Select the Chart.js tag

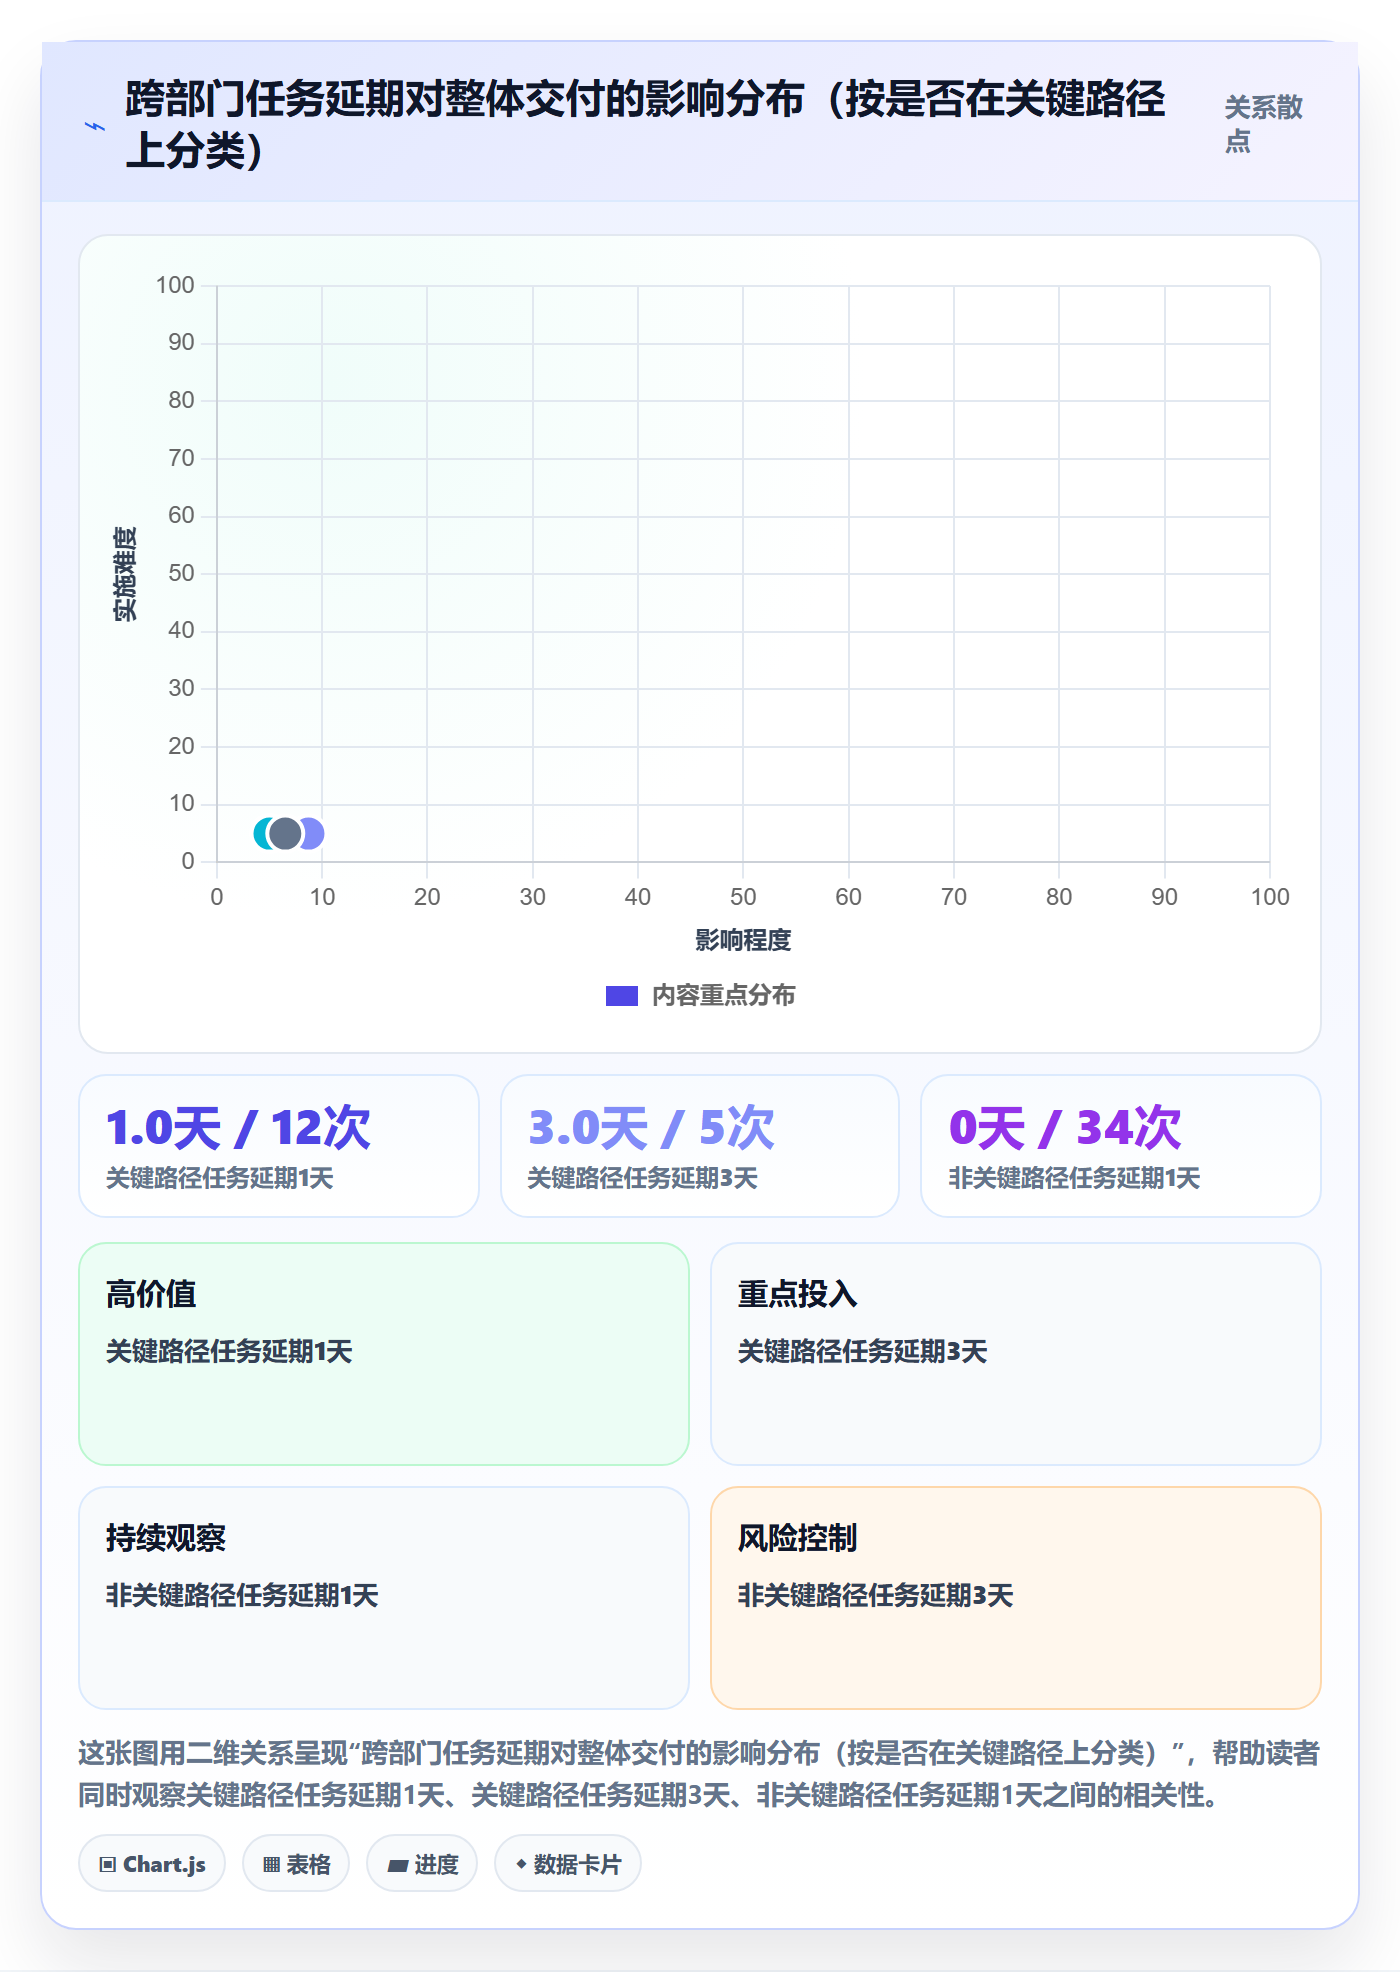[x=152, y=1863]
